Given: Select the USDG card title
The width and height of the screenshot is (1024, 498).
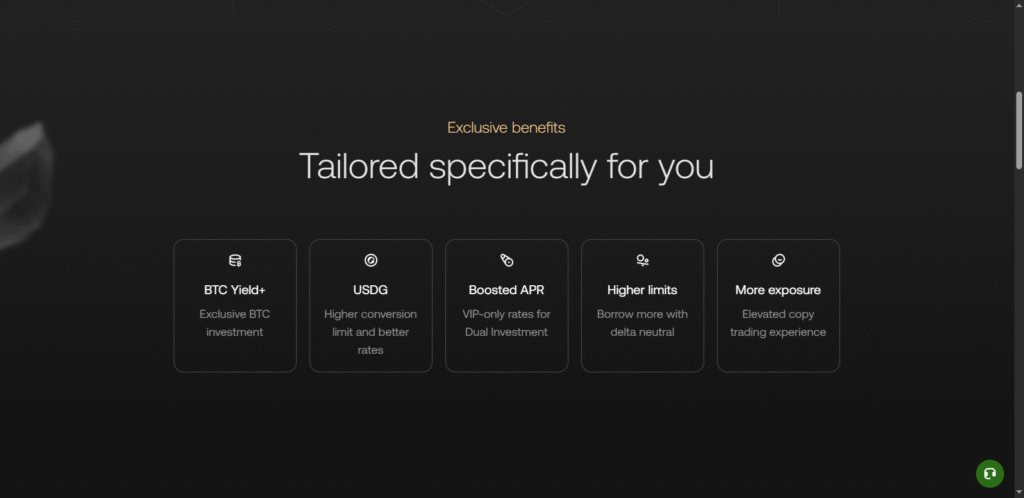Looking at the screenshot, I should [x=371, y=290].
